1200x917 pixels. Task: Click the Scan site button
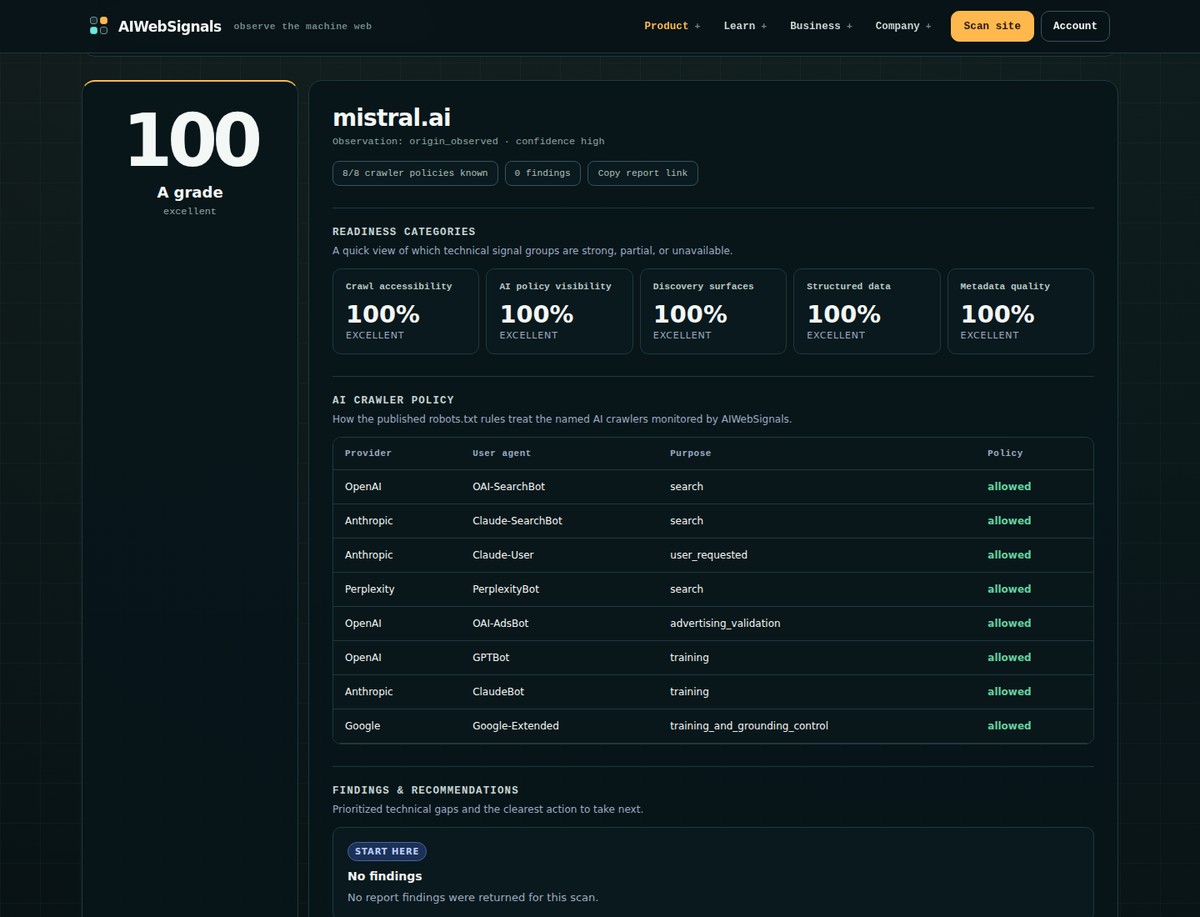pos(992,26)
